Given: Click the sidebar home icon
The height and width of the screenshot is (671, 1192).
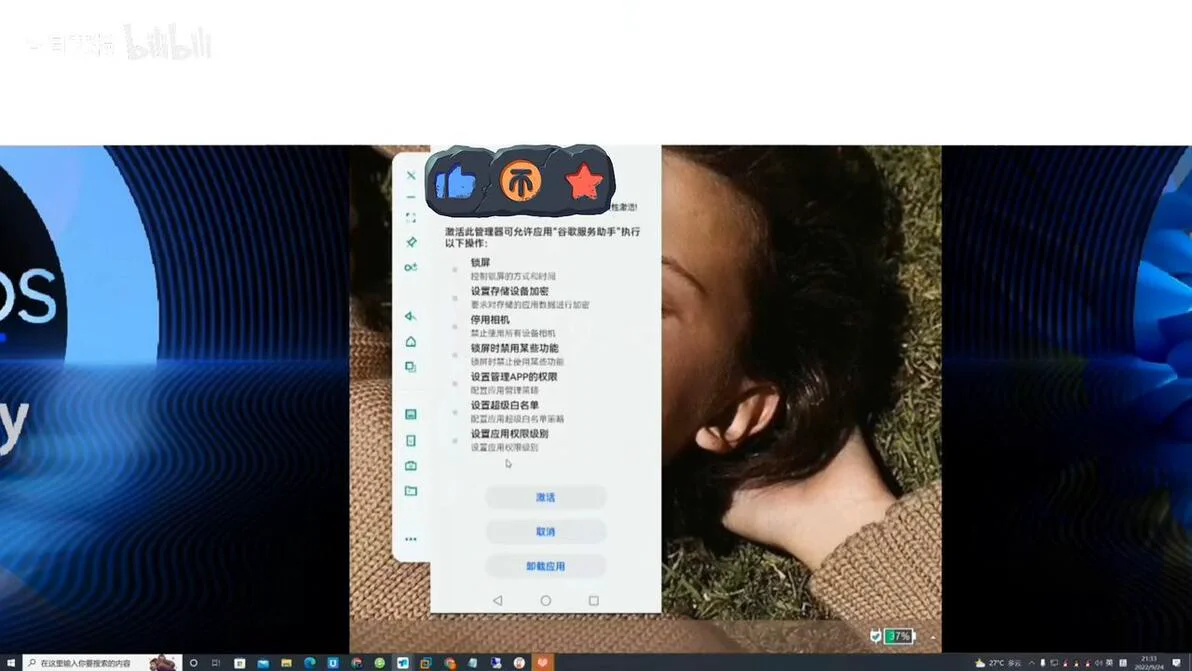Looking at the screenshot, I should pyautogui.click(x=411, y=342).
